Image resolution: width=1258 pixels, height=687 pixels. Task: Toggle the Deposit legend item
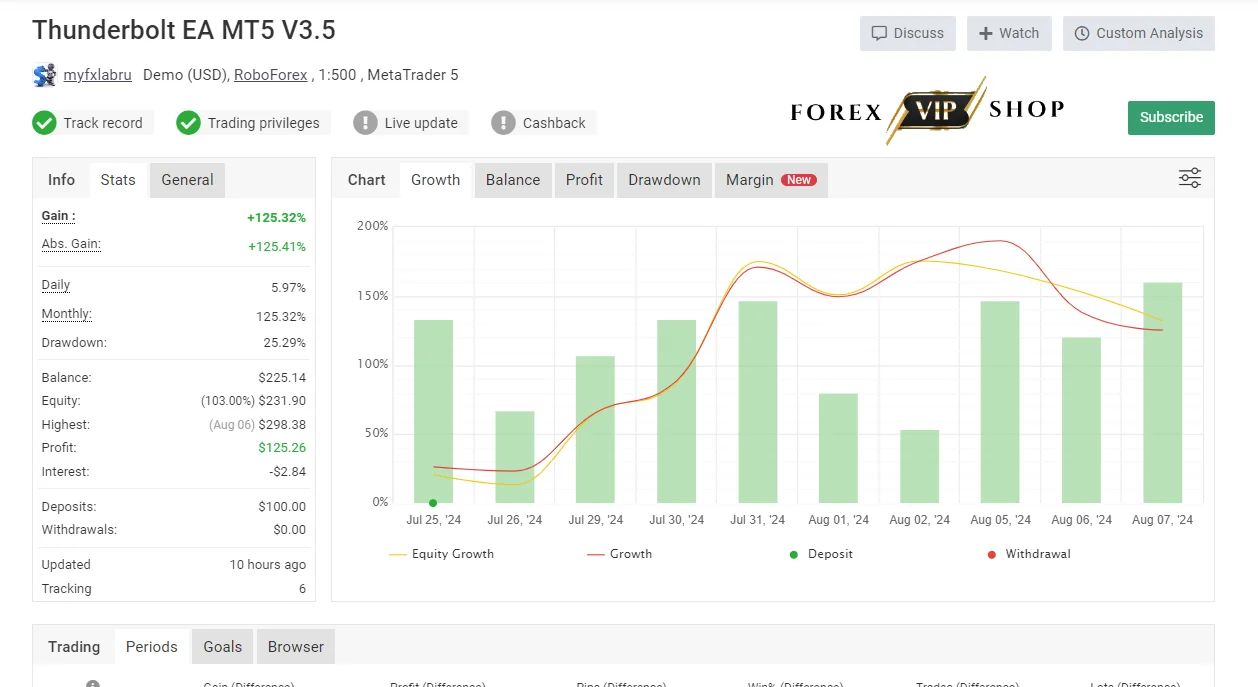click(x=821, y=554)
